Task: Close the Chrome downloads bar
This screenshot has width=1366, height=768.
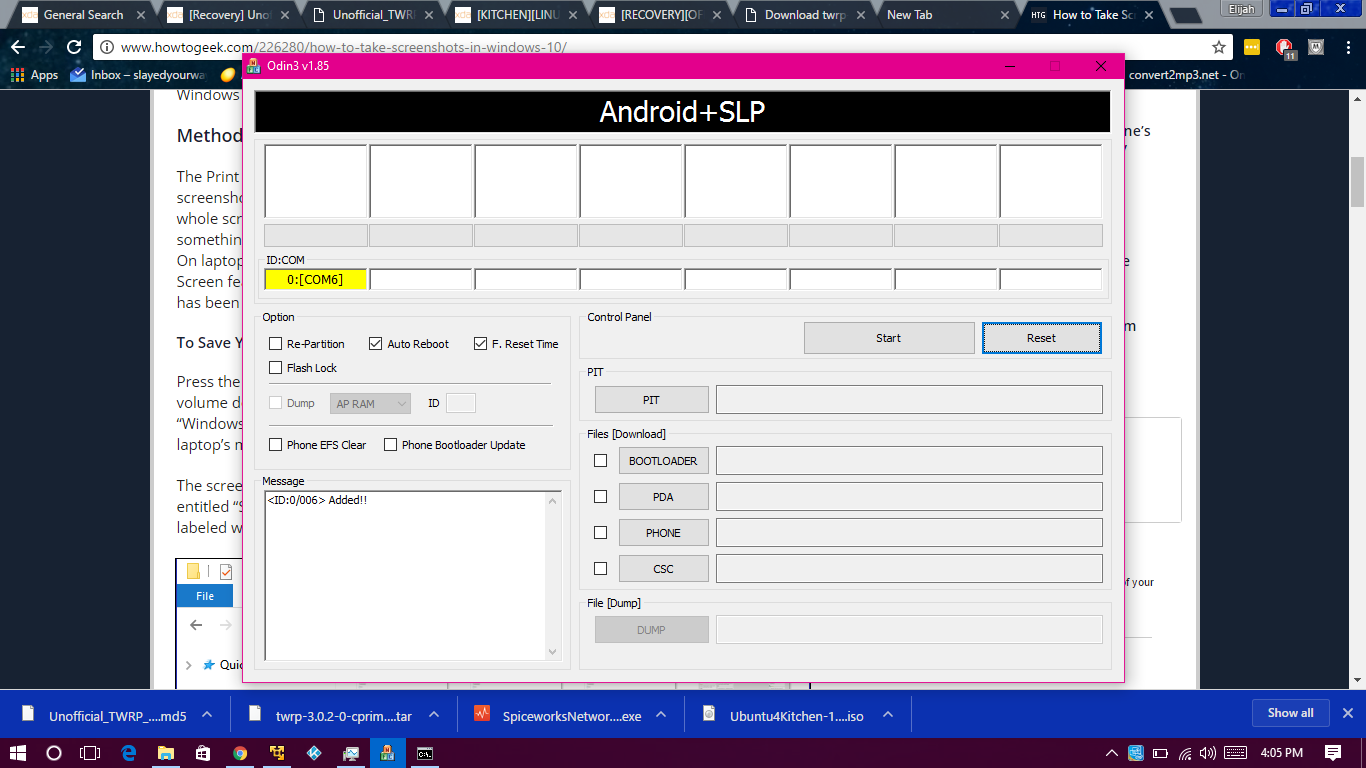Action: 1347,713
